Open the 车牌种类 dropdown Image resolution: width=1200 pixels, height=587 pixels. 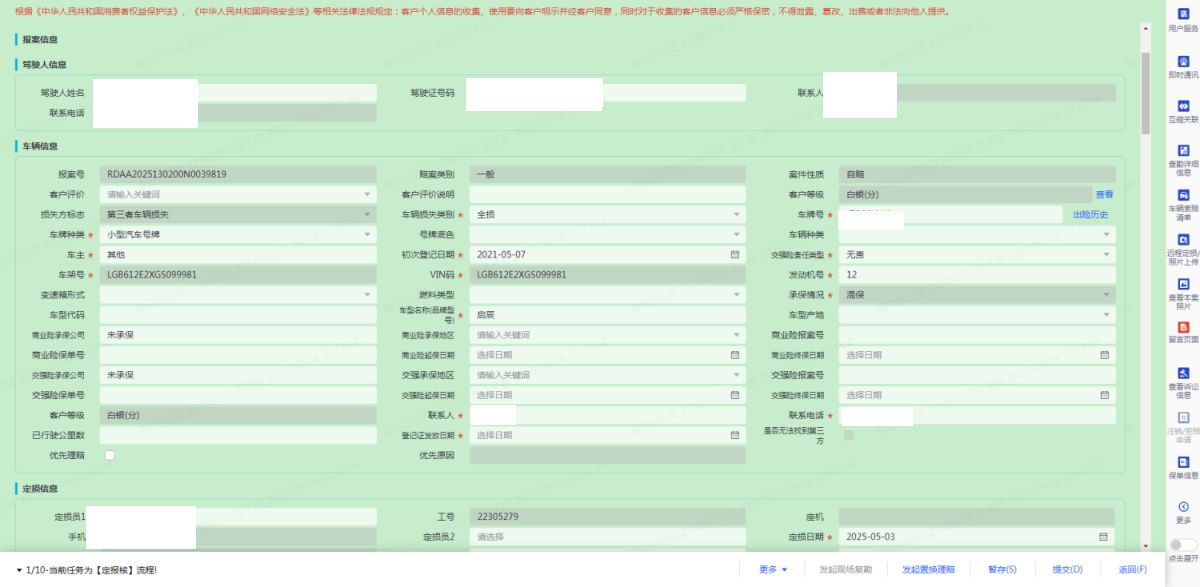point(237,234)
